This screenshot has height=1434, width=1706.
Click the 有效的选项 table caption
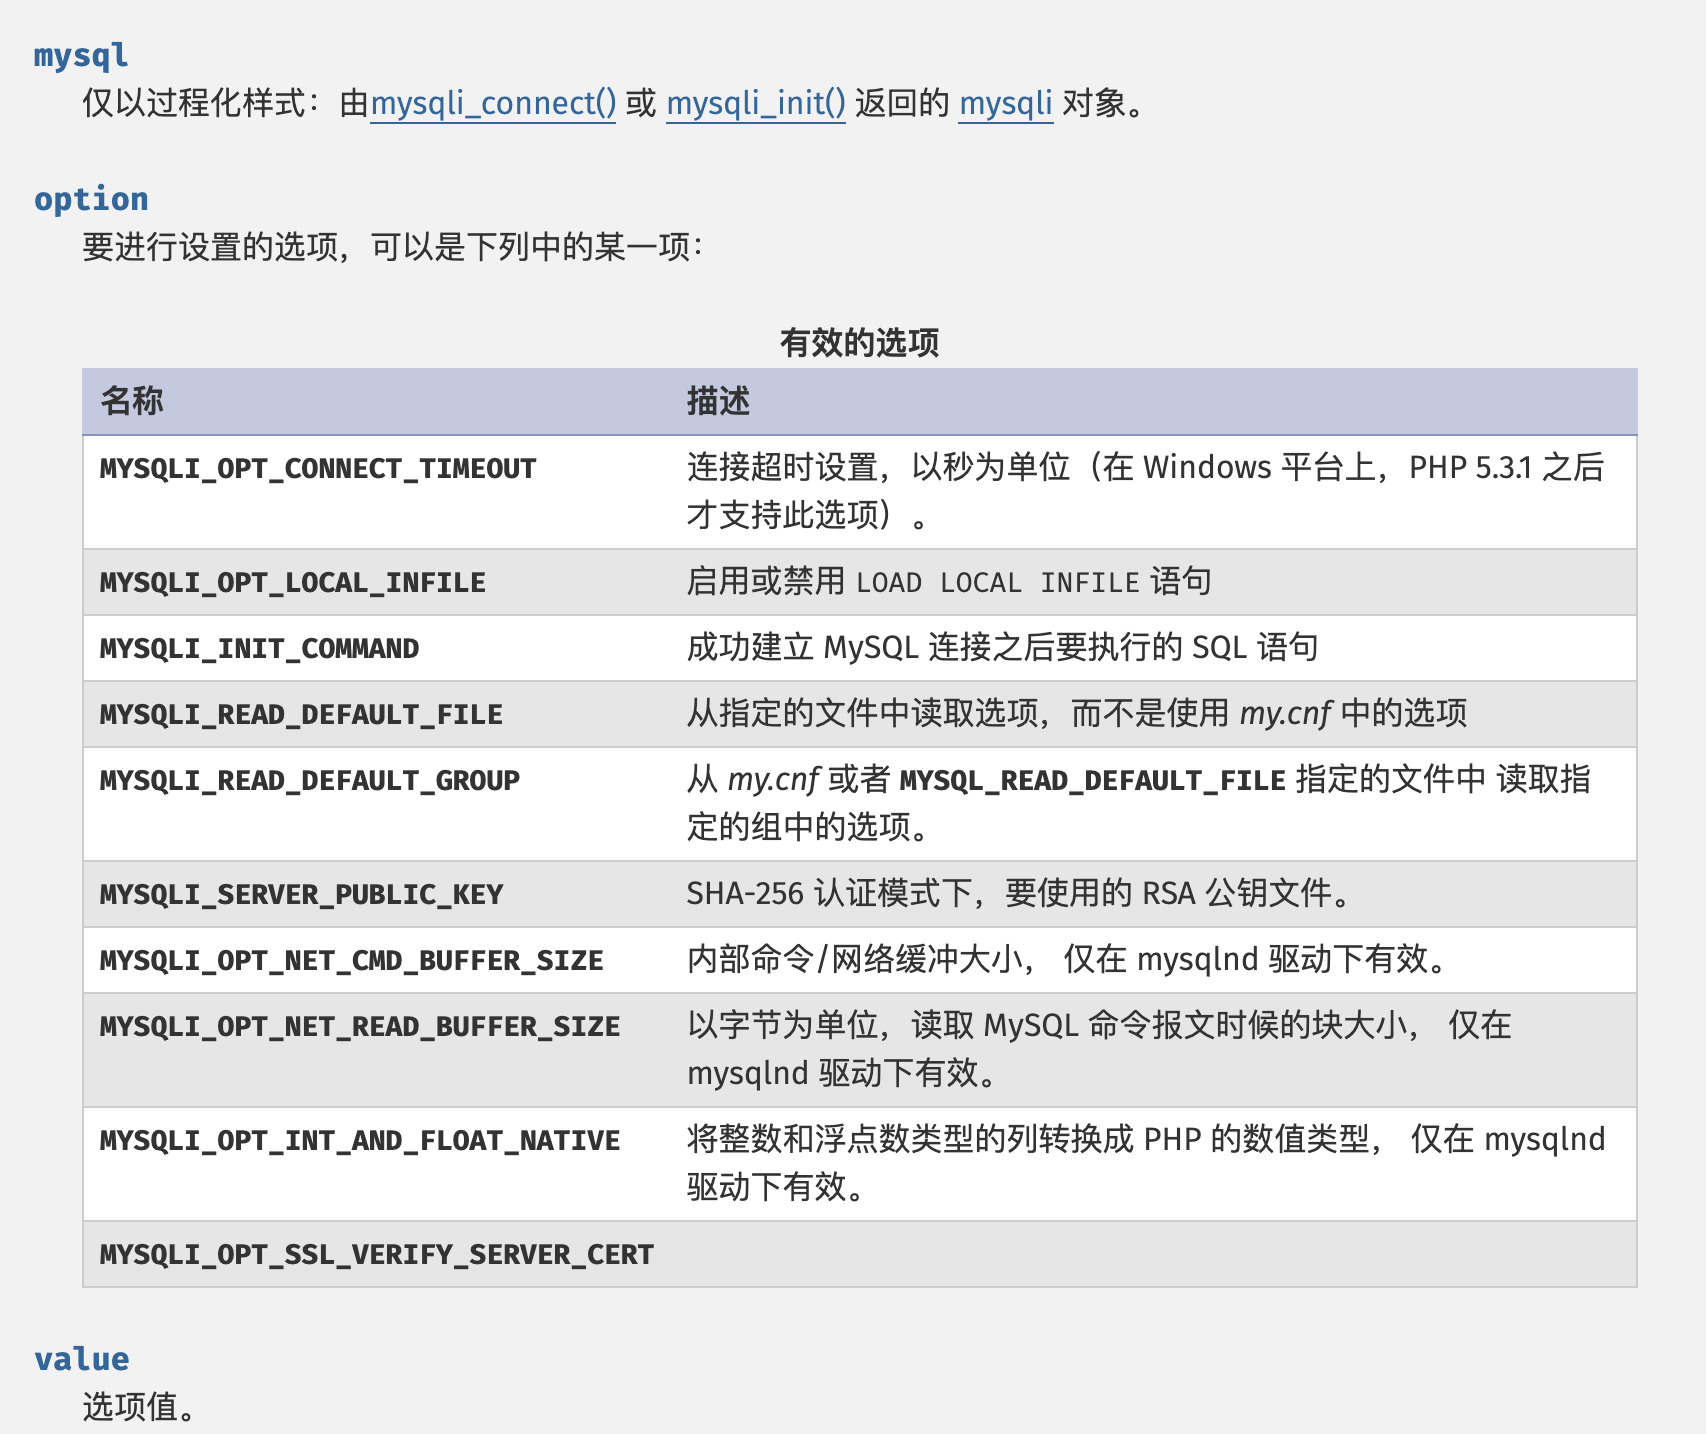[x=860, y=343]
